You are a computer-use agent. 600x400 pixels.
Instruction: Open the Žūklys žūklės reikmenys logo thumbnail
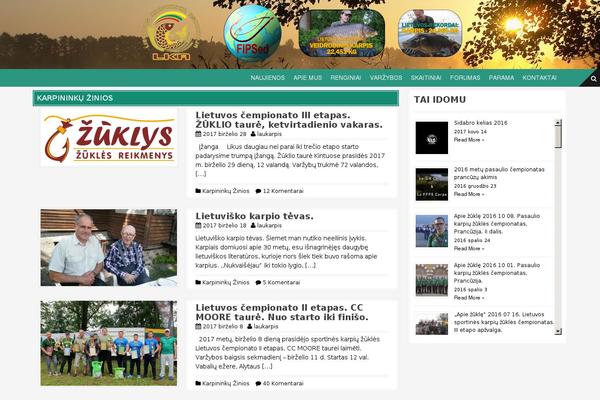(x=109, y=138)
